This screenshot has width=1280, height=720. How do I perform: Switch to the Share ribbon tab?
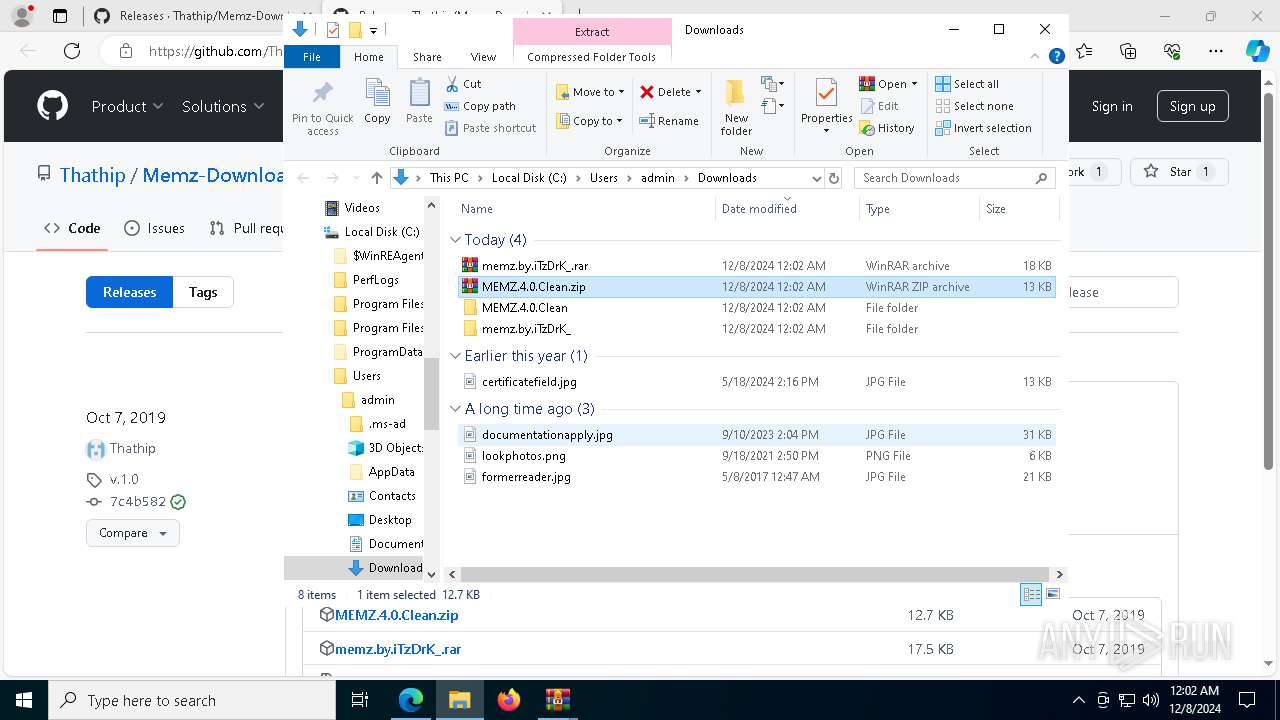tap(427, 57)
